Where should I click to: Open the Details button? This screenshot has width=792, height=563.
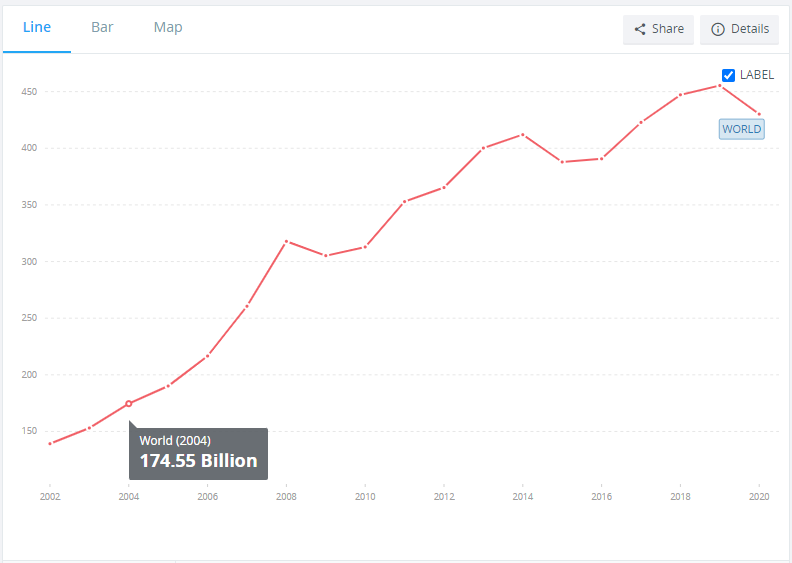[740, 29]
